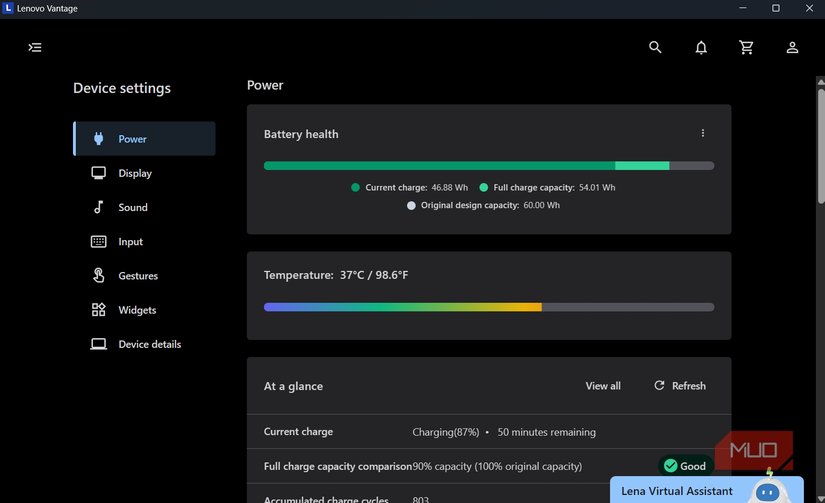Click the battery health capacity bar
This screenshot has width=825, height=503.
click(488, 166)
